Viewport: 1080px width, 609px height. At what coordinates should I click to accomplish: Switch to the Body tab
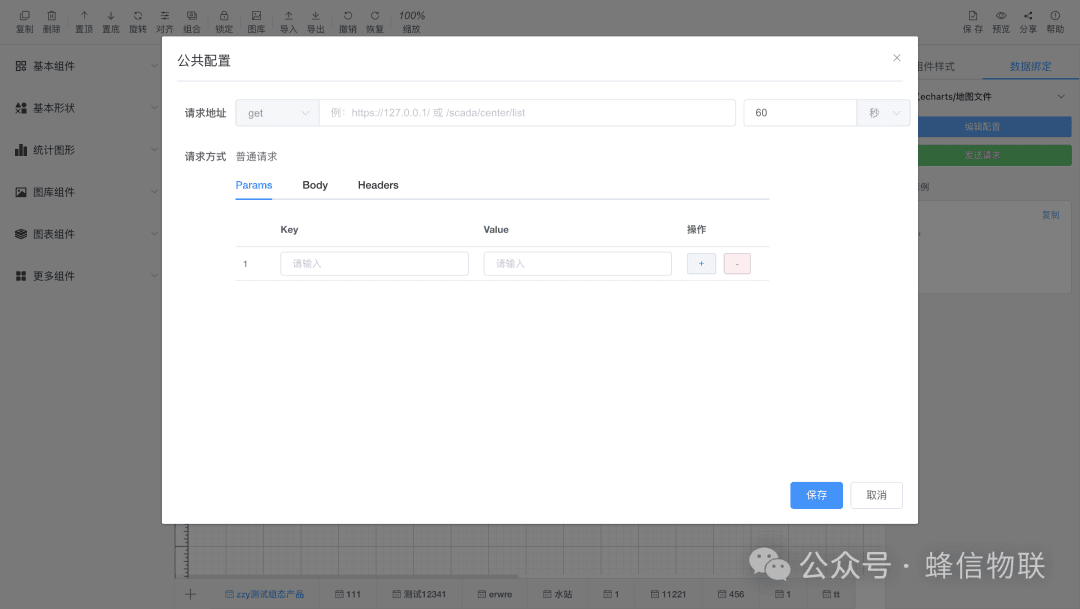click(x=315, y=185)
